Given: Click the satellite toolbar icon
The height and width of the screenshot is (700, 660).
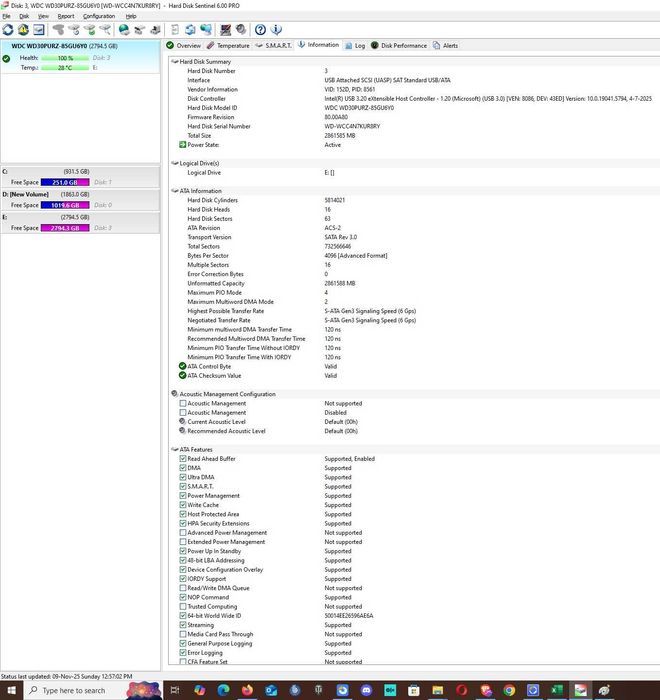Looking at the screenshot, I should click(x=140, y=30).
